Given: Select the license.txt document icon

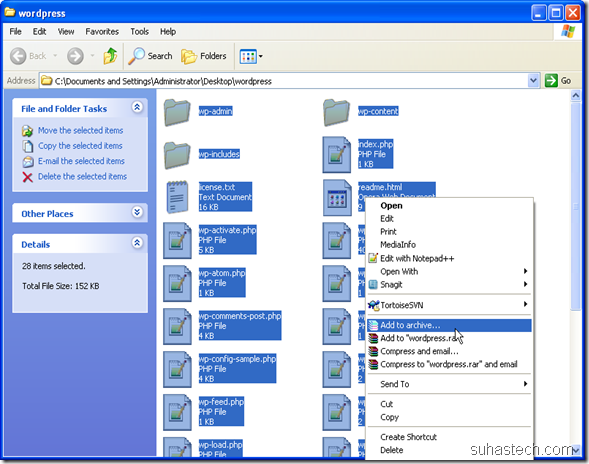Looking at the screenshot, I should (x=177, y=197).
